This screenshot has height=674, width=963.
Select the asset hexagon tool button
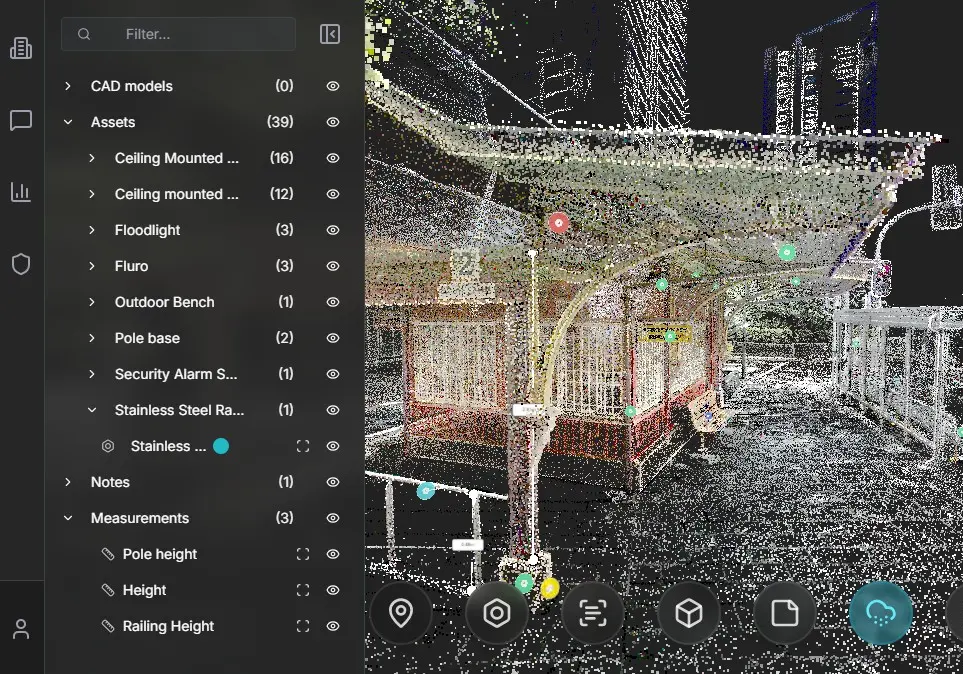click(497, 613)
